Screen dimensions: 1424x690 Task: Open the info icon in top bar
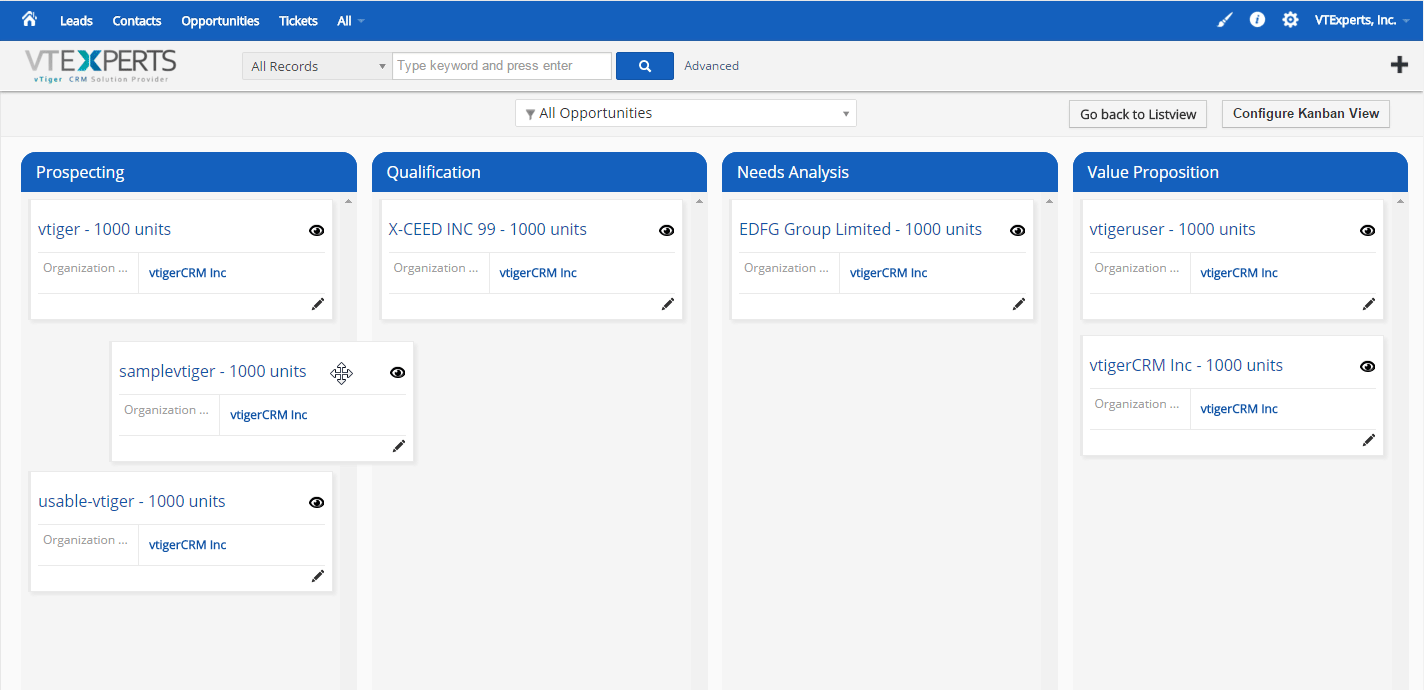(1257, 20)
